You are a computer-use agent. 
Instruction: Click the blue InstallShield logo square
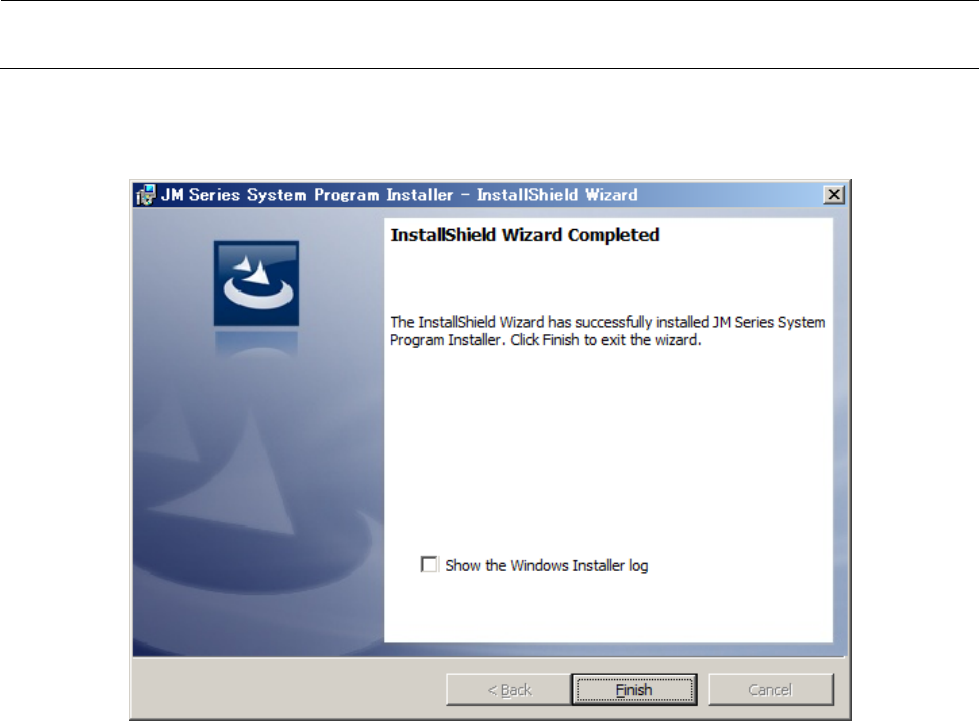256,283
